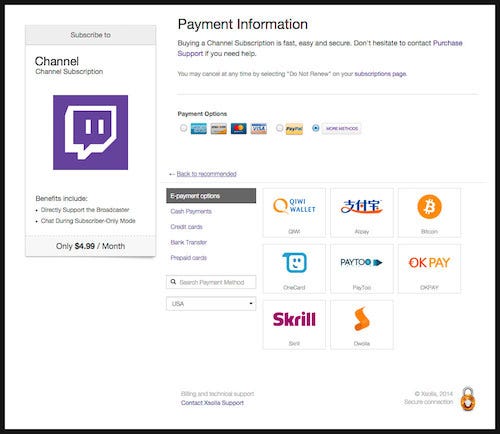This screenshot has width=500, height=434.
Task: Pick the OKPAY payment method
Action: [429, 269]
